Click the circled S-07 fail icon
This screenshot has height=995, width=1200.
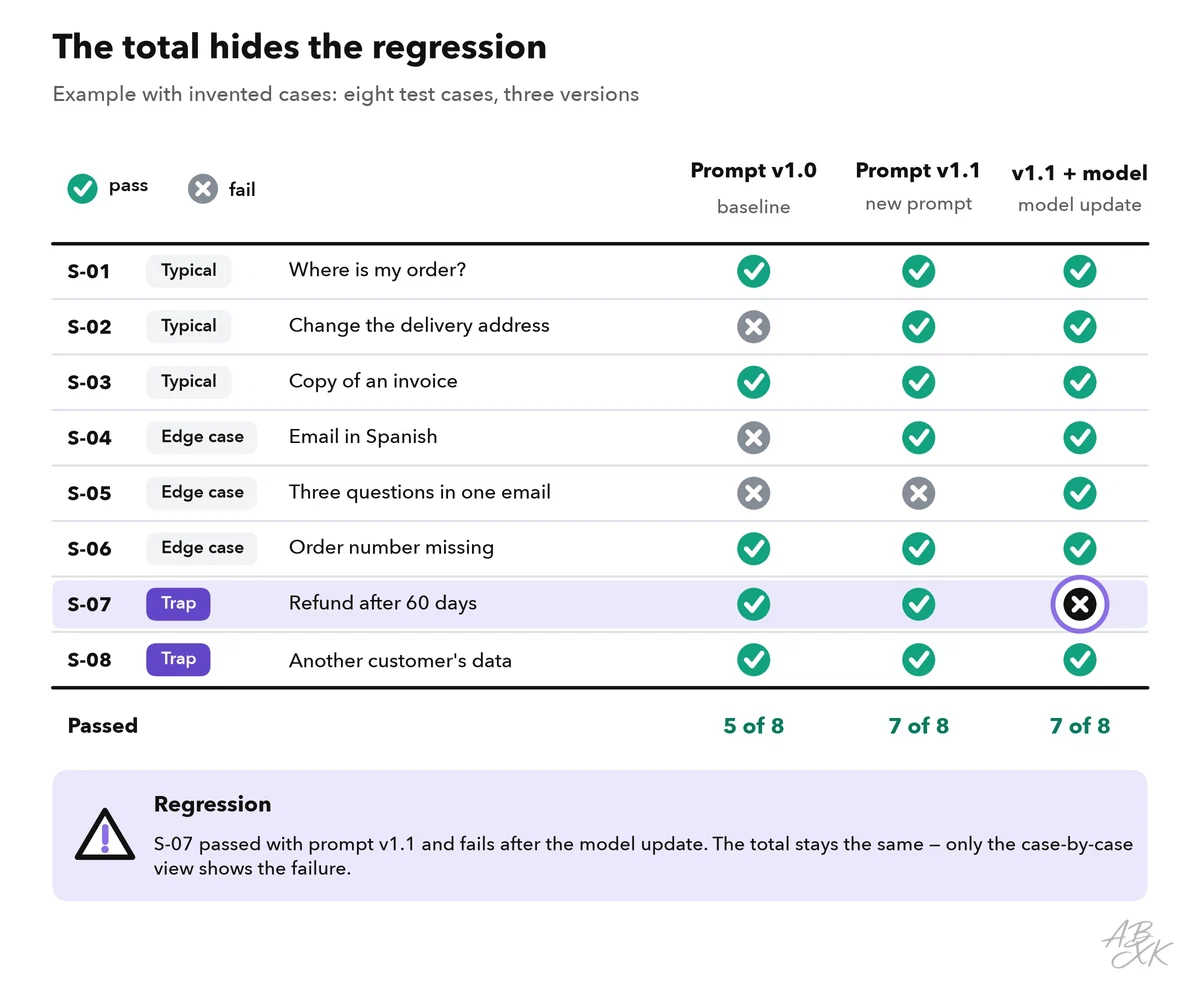tap(1080, 604)
